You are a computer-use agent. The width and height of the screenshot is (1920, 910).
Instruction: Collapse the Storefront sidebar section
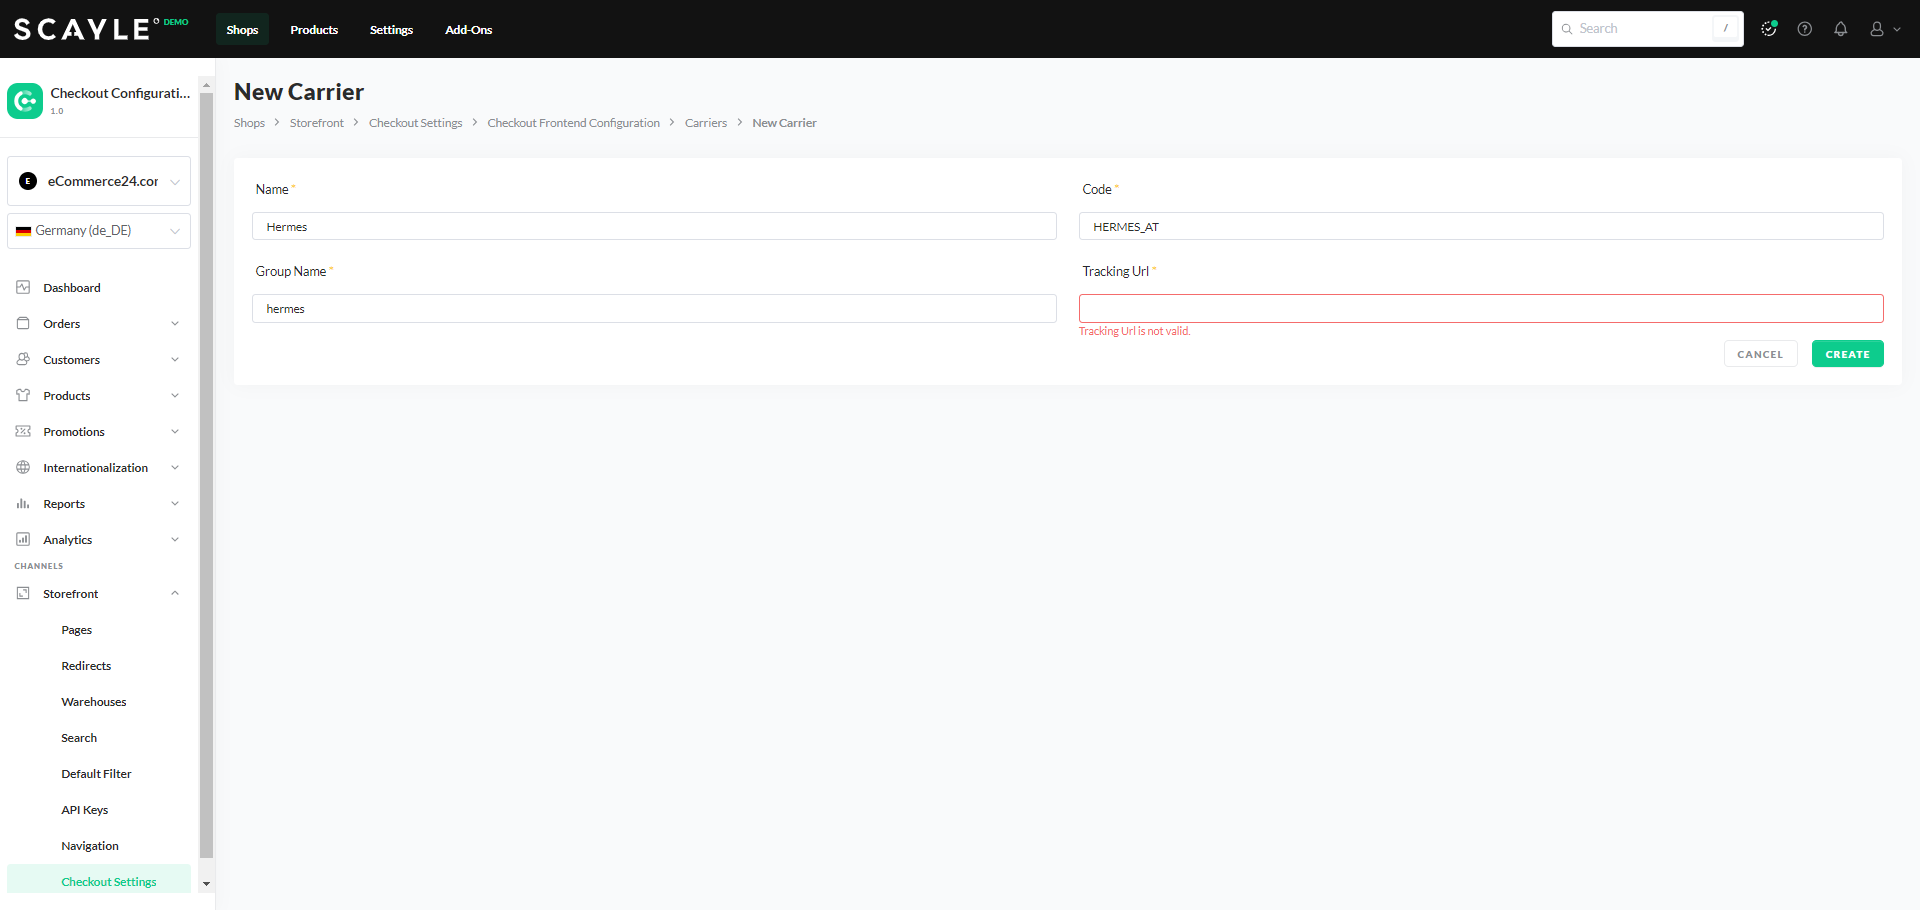(x=175, y=594)
